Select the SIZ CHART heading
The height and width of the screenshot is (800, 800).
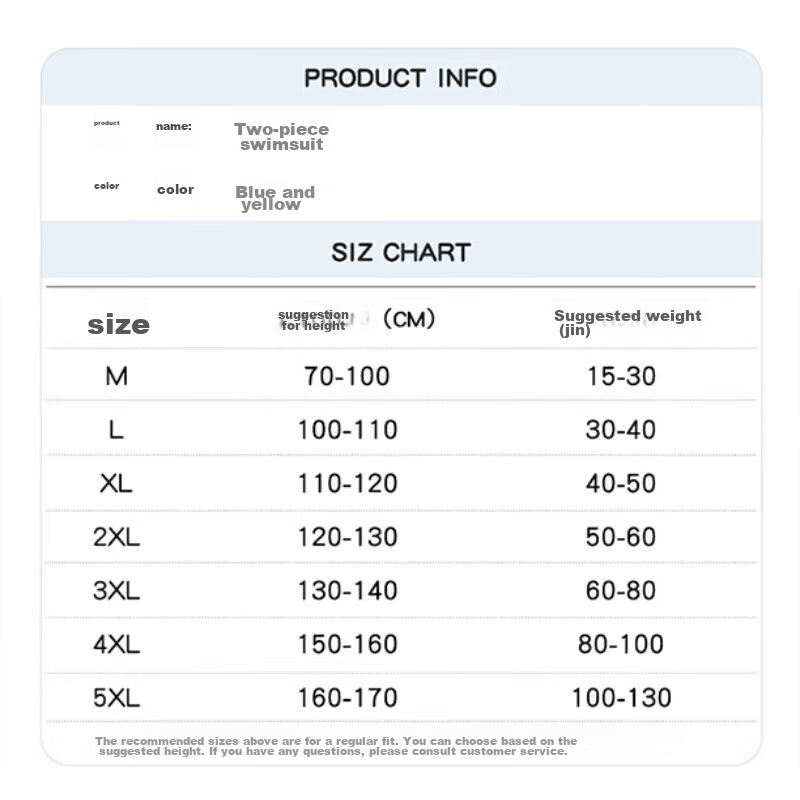click(x=401, y=252)
